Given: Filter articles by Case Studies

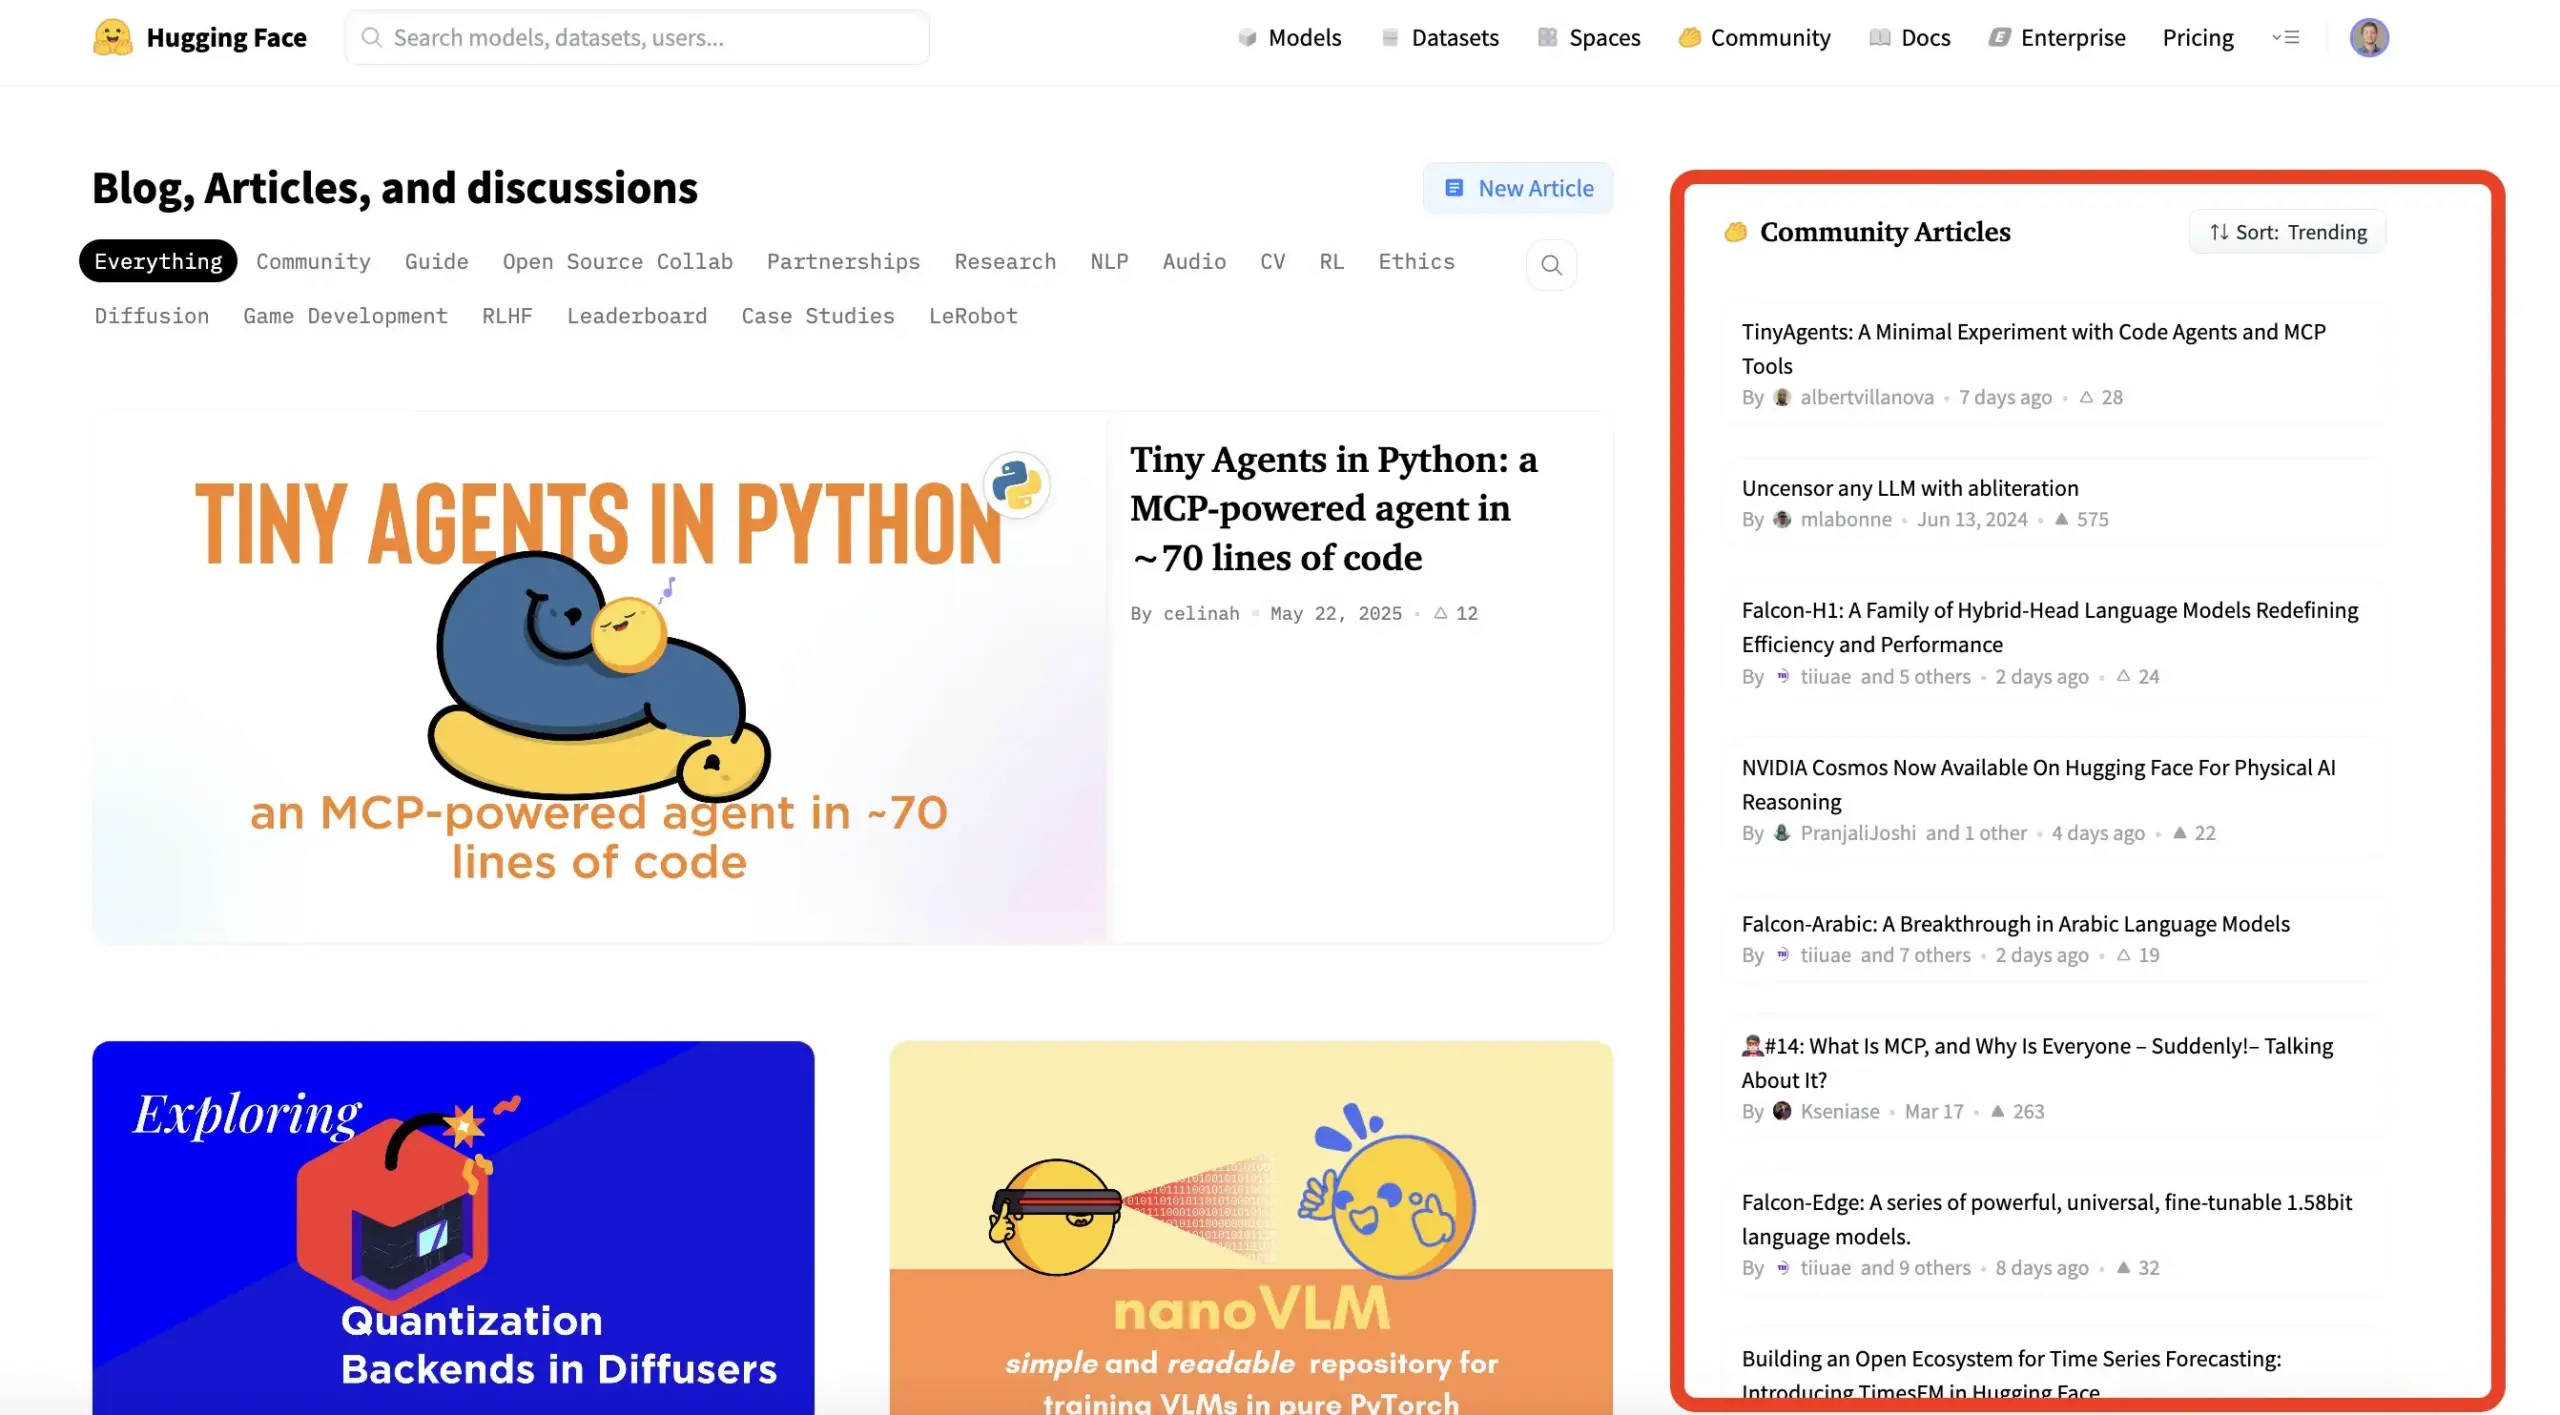Looking at the screenshot, I should (x=818, y=316).
